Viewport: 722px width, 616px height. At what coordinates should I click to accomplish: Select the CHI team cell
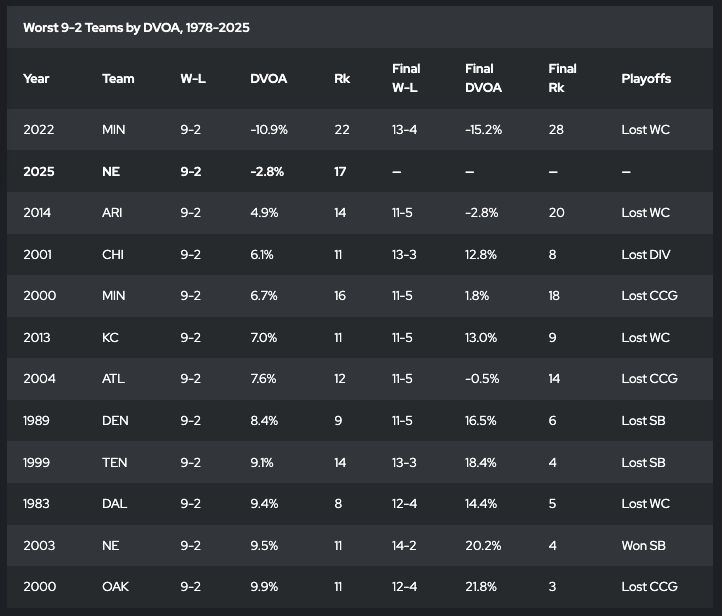(113, 254)
